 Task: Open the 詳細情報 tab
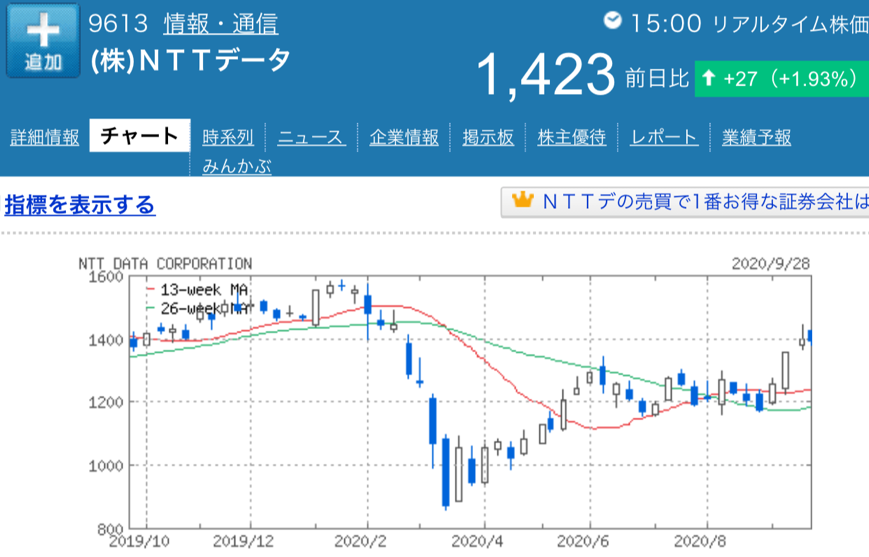click(45, 137)
